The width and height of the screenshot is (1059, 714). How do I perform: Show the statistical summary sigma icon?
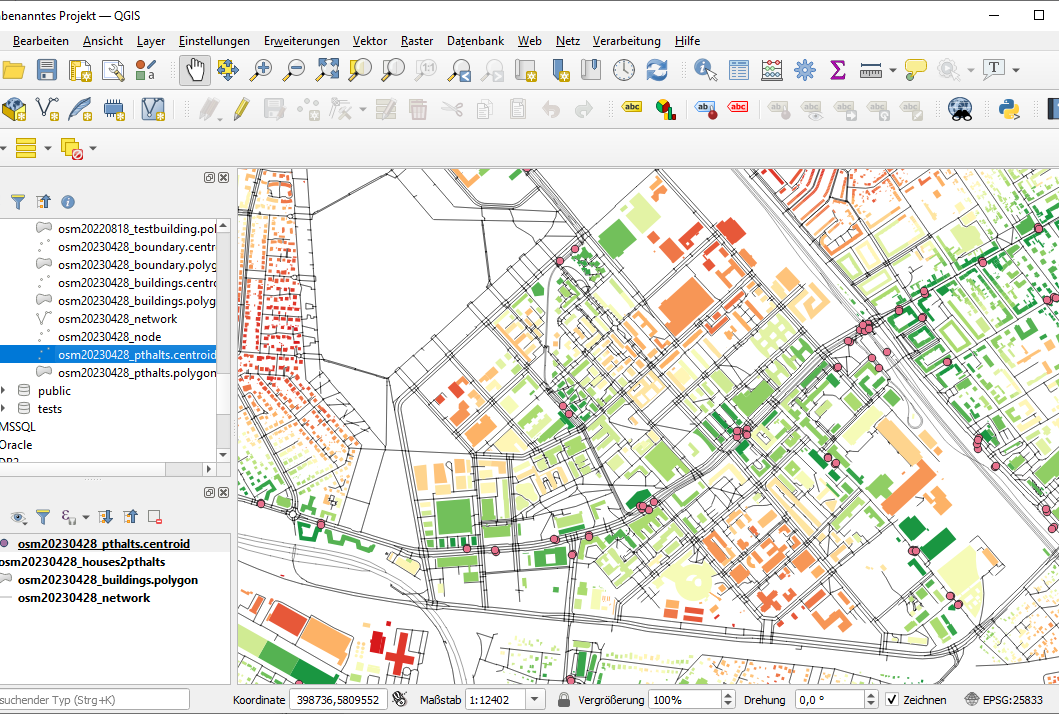point(838,70)
